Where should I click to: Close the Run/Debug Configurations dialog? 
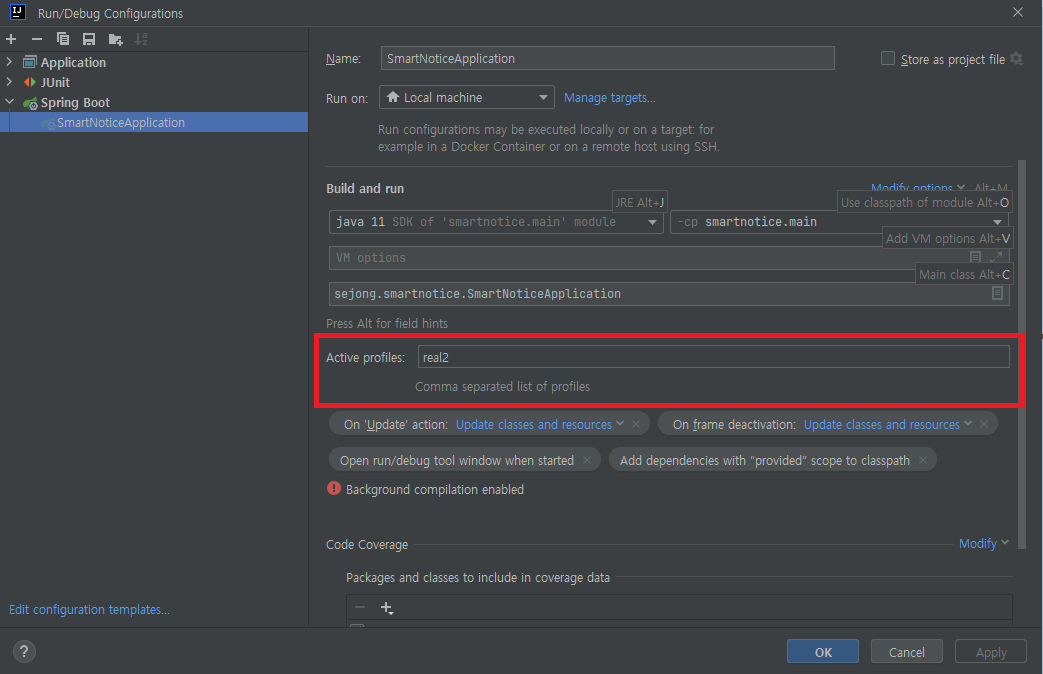1018,12
